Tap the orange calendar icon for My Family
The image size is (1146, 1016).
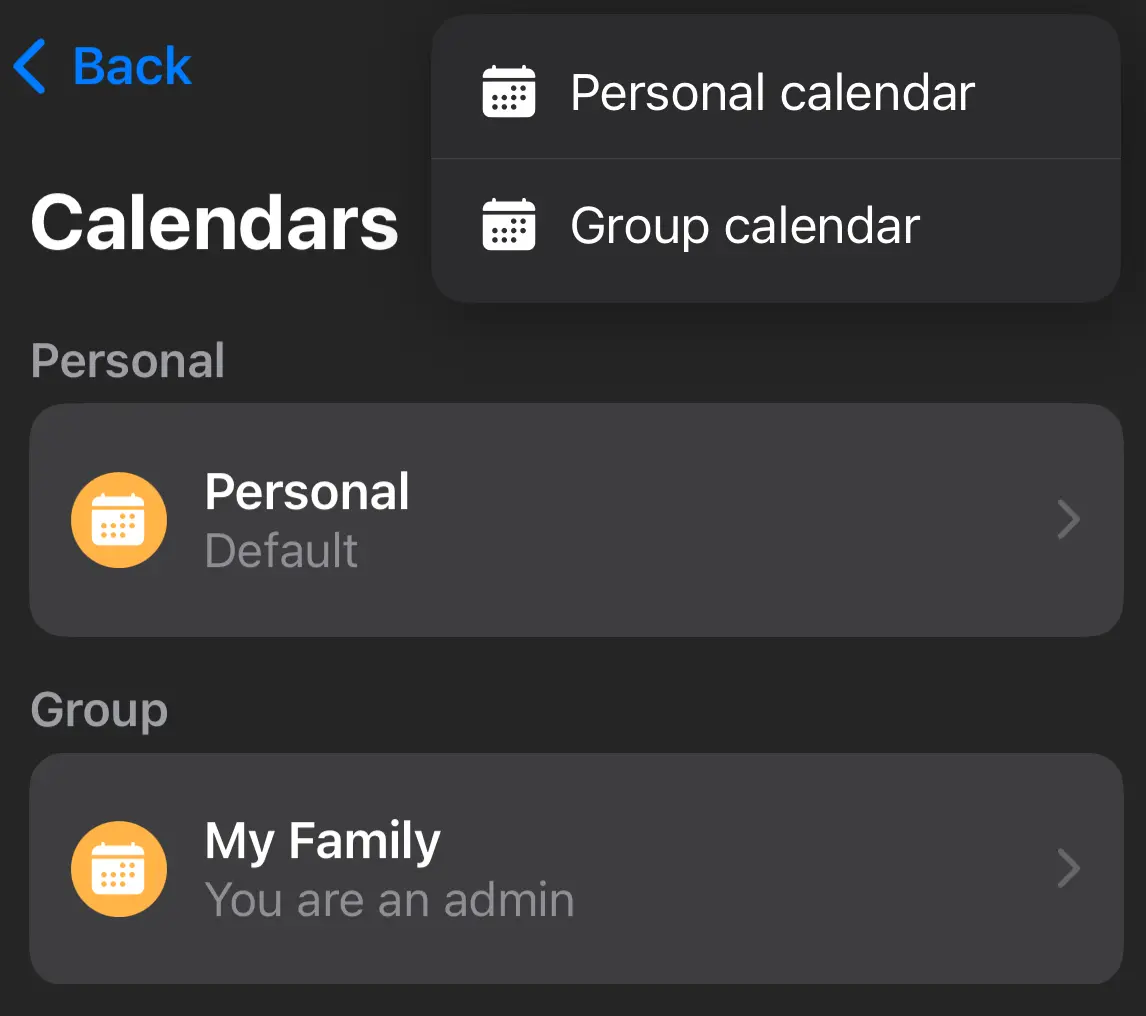[118, 868]
